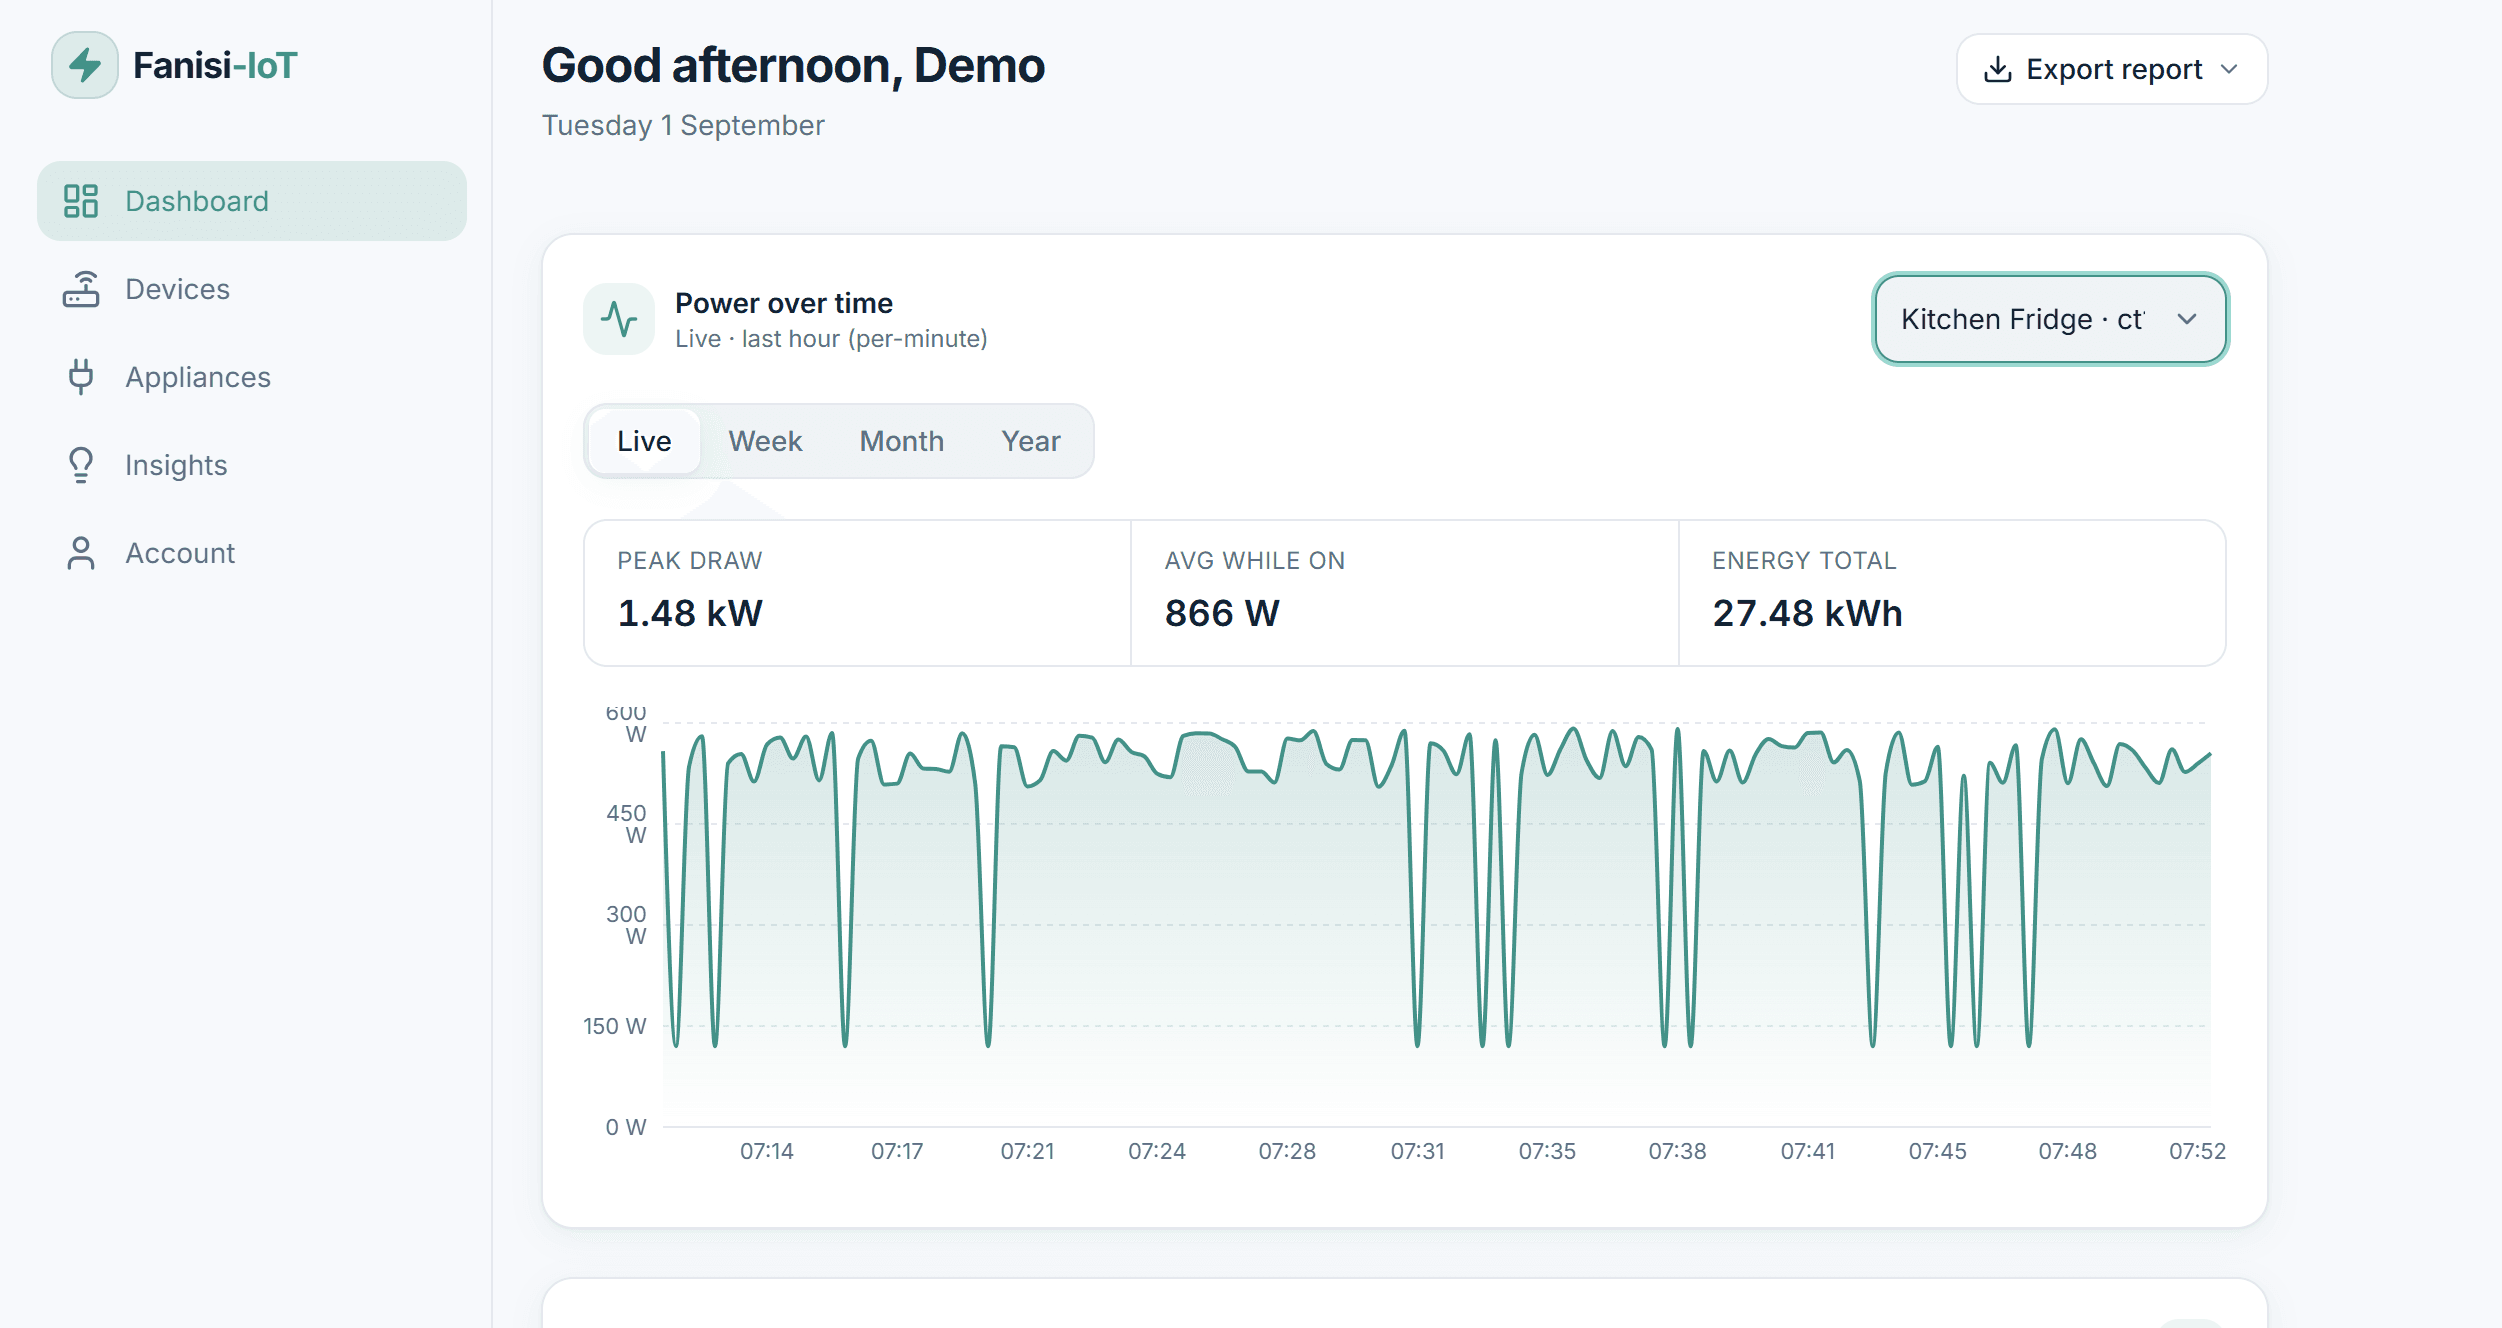The width and height of the screenshot is (2502, 1328).
Task: Click the Export report button label
Action: coord(2114,69)
